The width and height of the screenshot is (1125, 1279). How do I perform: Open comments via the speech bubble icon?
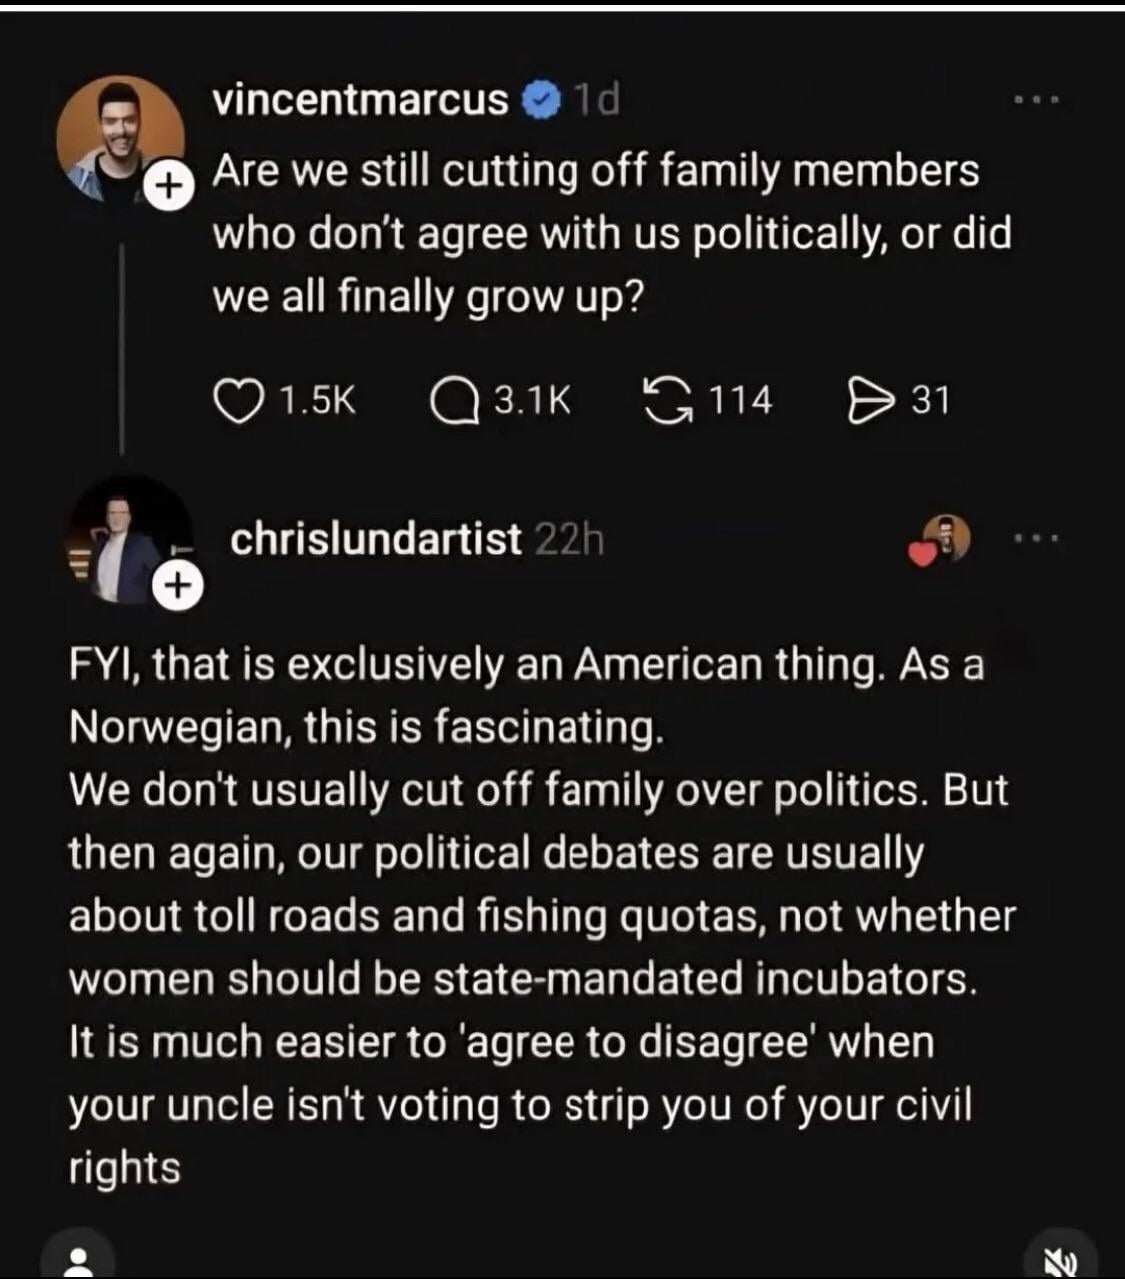(x=453, y=401)
